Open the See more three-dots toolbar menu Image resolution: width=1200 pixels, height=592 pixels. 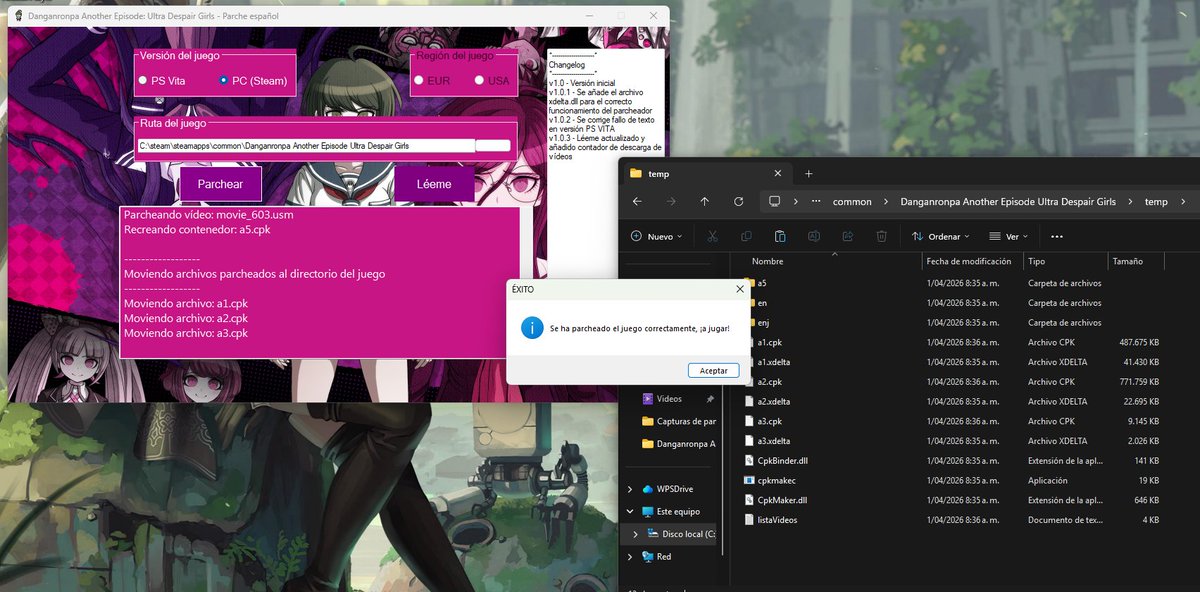1057,237
